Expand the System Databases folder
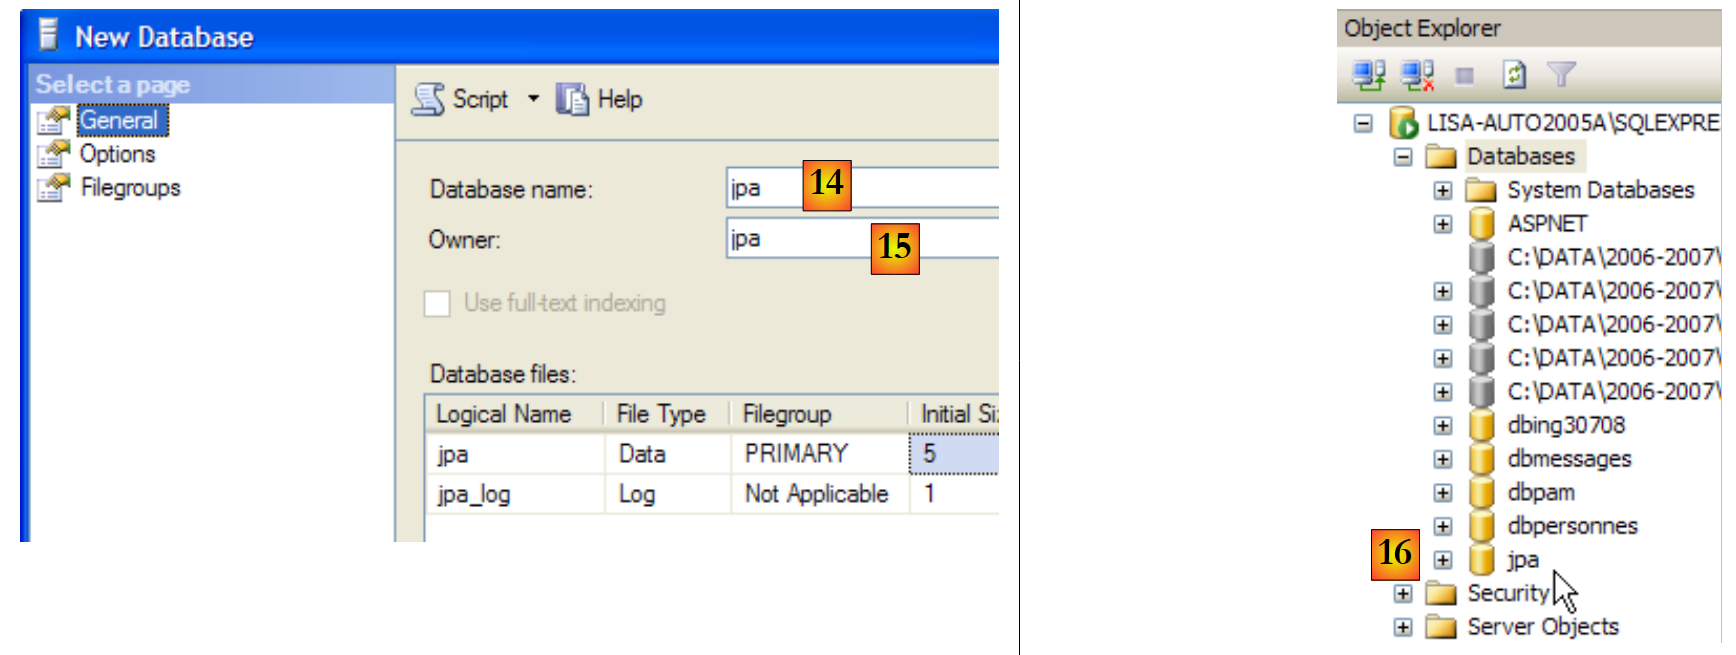 [1442, 190]
